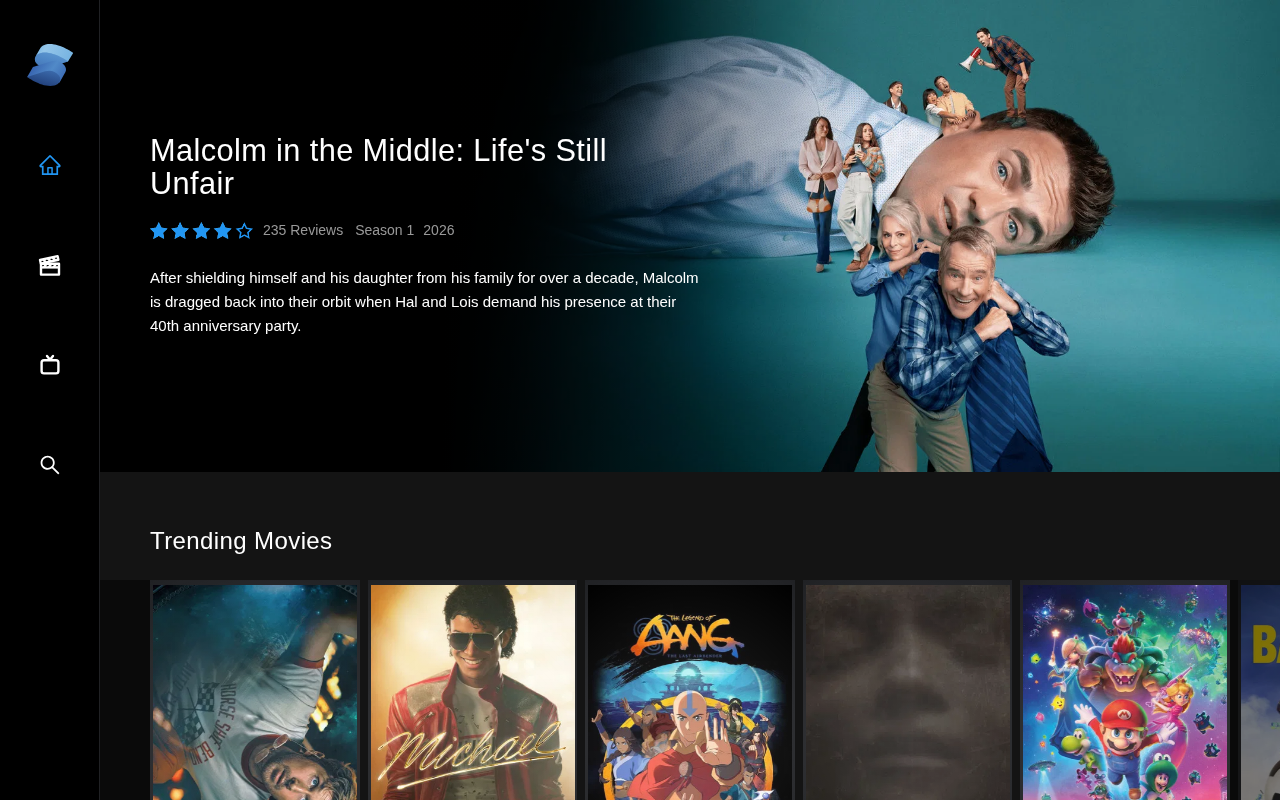
Task: Open Movies section via clapperboard icon
Action: [50, 265]
